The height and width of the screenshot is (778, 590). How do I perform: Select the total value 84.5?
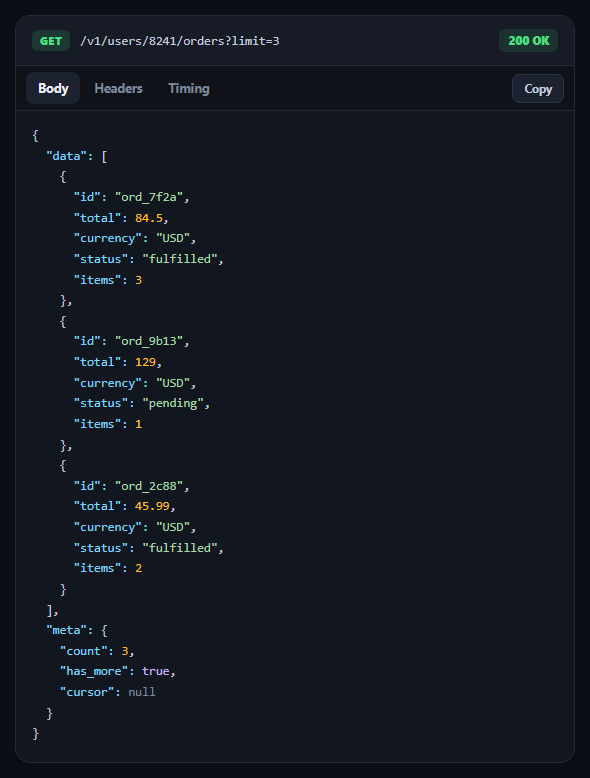tap(149, 218)
